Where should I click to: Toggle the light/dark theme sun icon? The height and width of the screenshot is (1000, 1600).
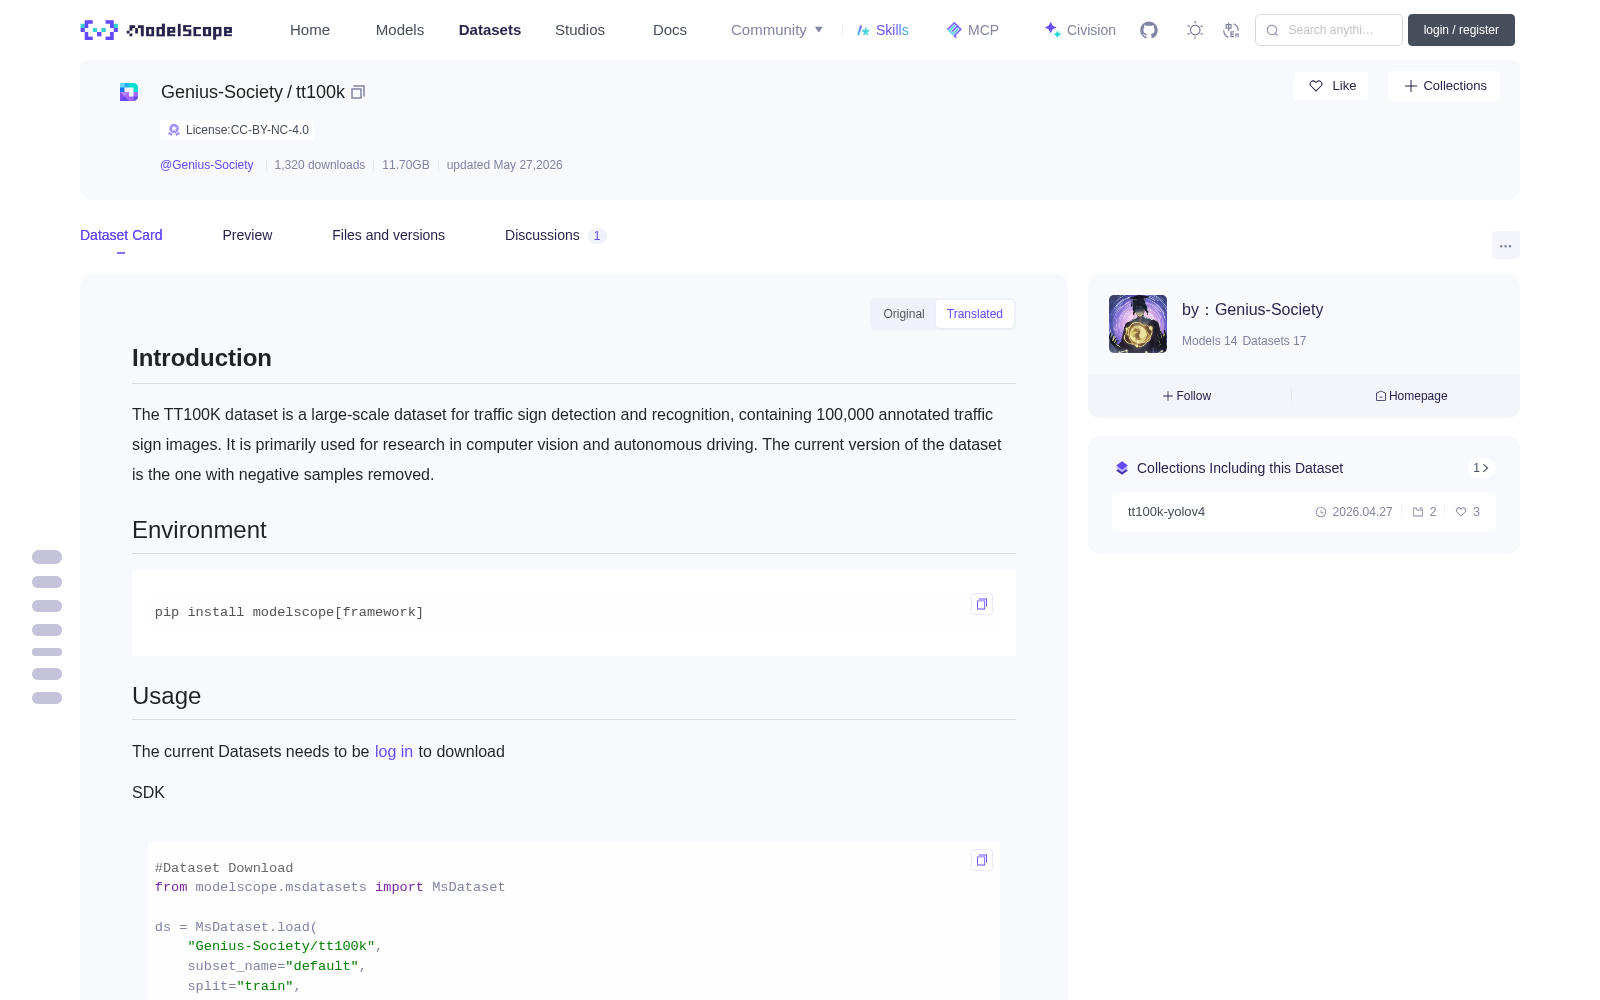click(x=1194, y=30)
